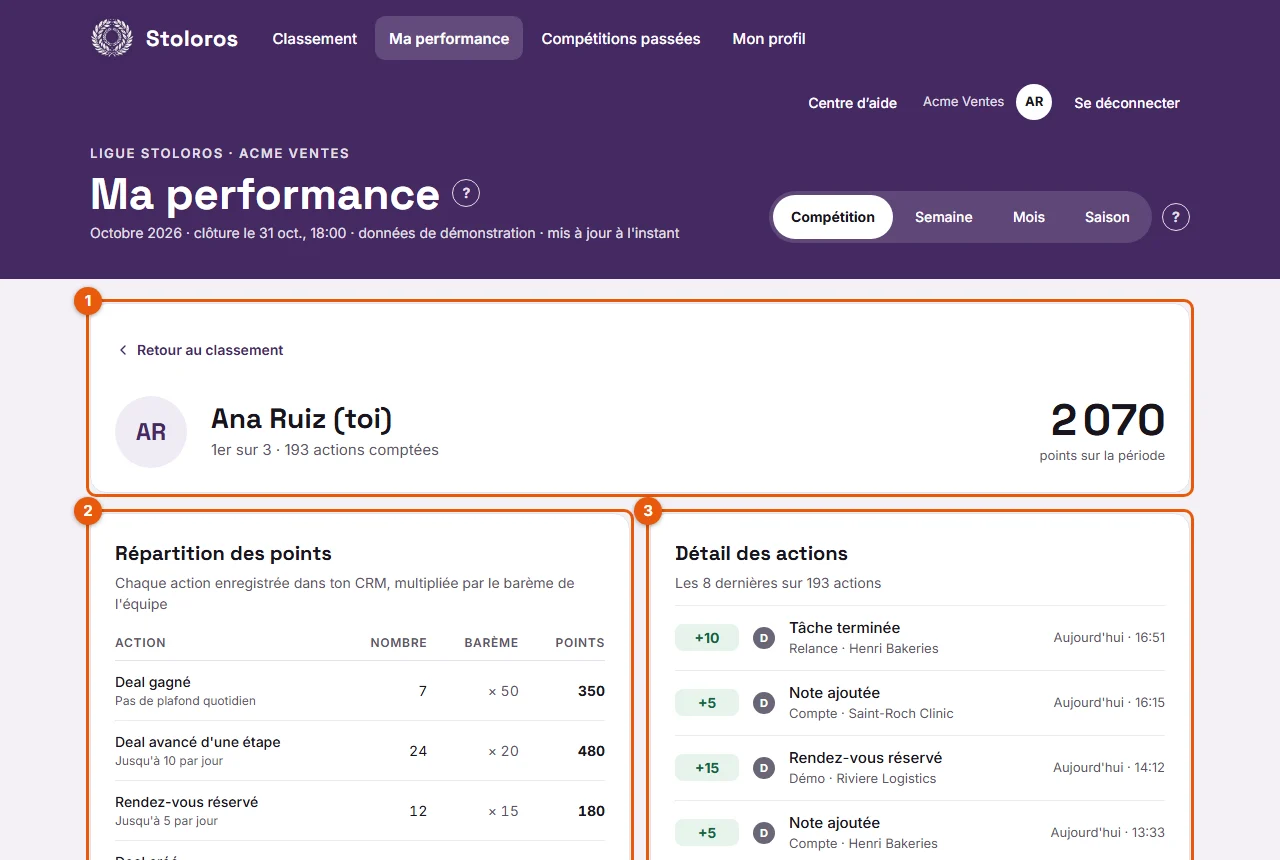Screen dimensions: 1280x860
Task: Click the BARÈME column header
Action: click(491, 643)
